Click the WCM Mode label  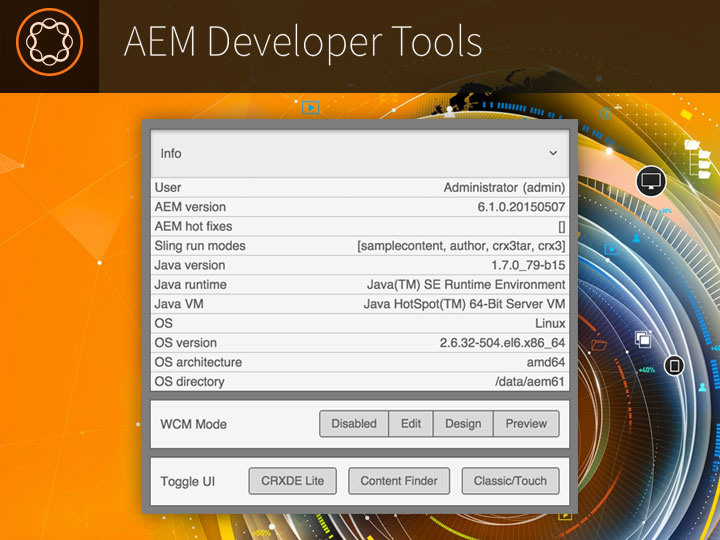[x=193, y=424]
